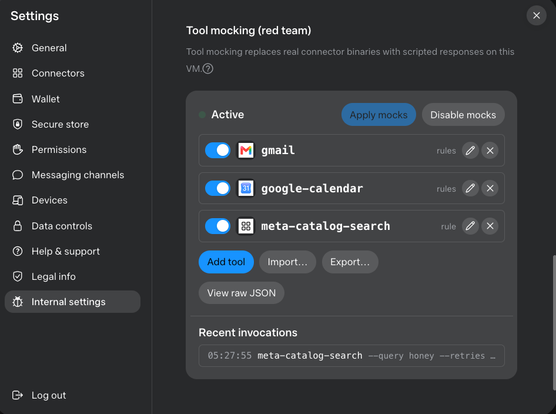Click the Data controls lock icon
This screenshot has width=556, height=414.
(17, 226)
